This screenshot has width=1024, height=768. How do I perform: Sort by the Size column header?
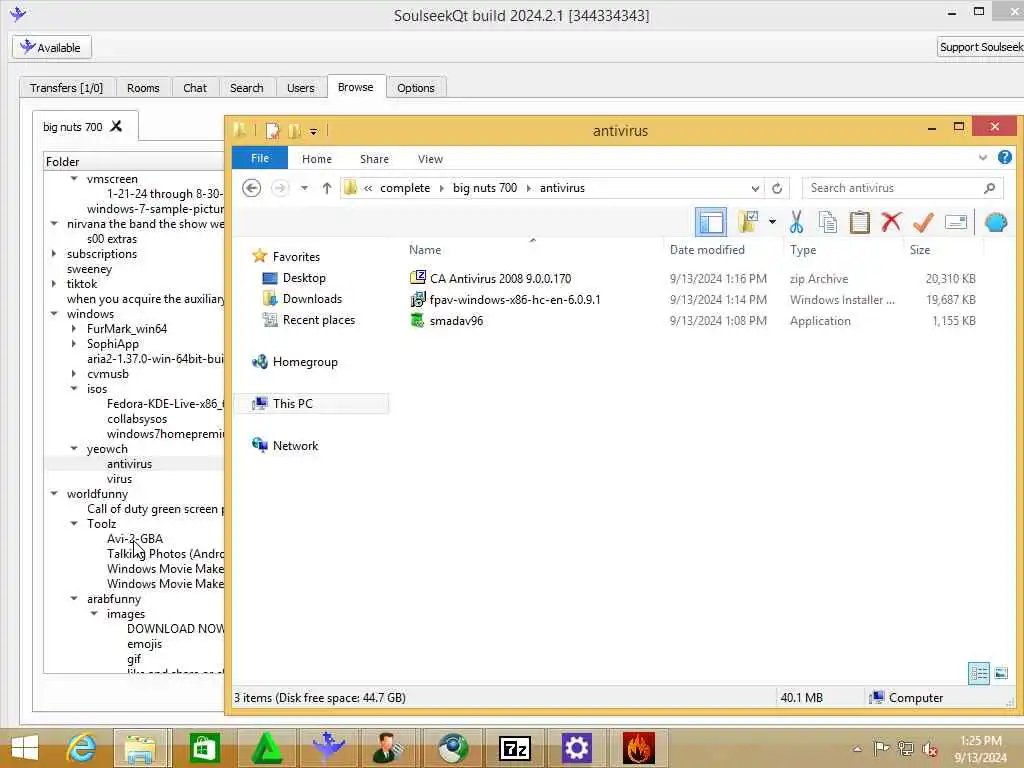coord(920,250)
